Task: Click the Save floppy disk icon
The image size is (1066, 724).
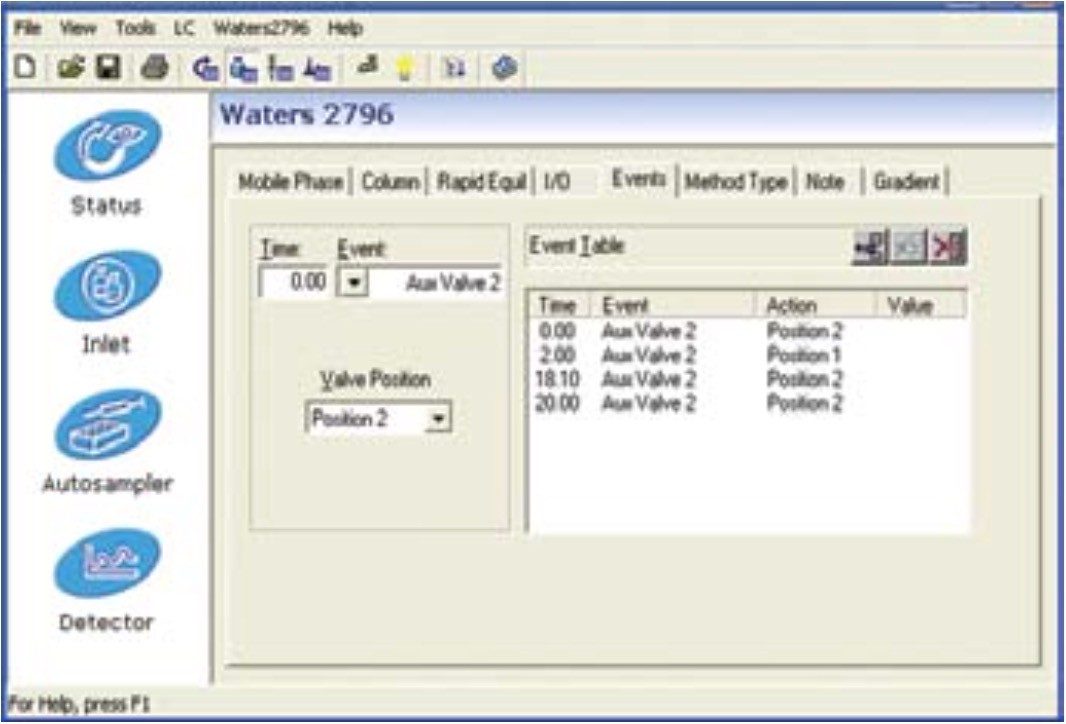Action: 108,67
